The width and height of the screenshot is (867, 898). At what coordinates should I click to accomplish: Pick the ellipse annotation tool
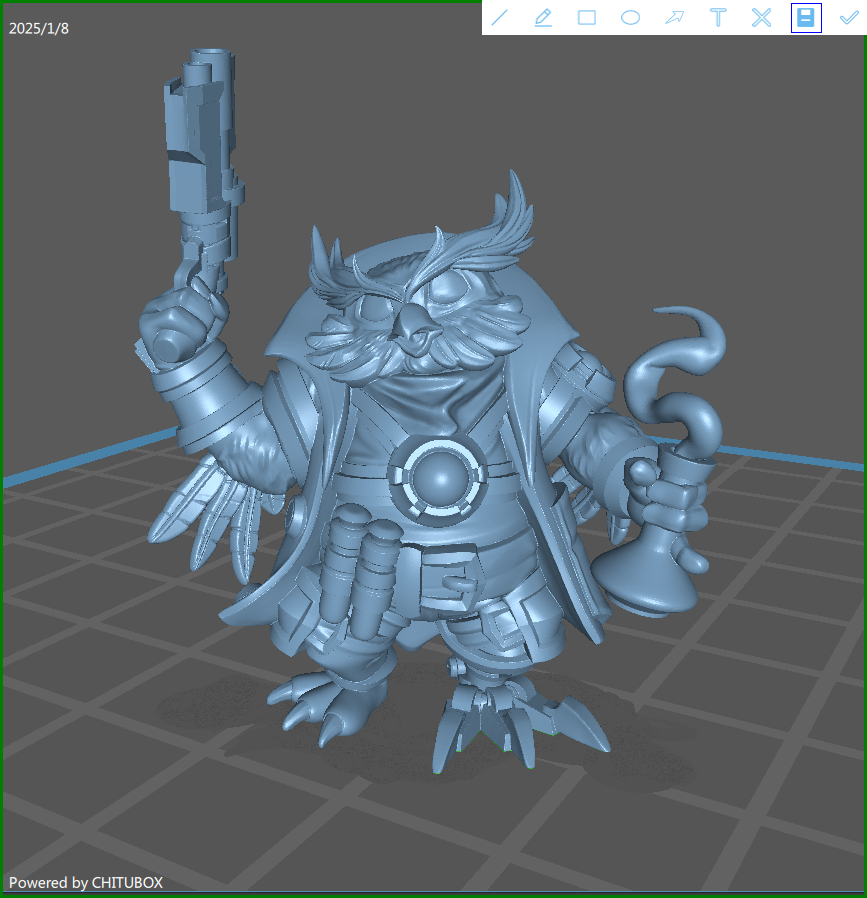point(630,17)
